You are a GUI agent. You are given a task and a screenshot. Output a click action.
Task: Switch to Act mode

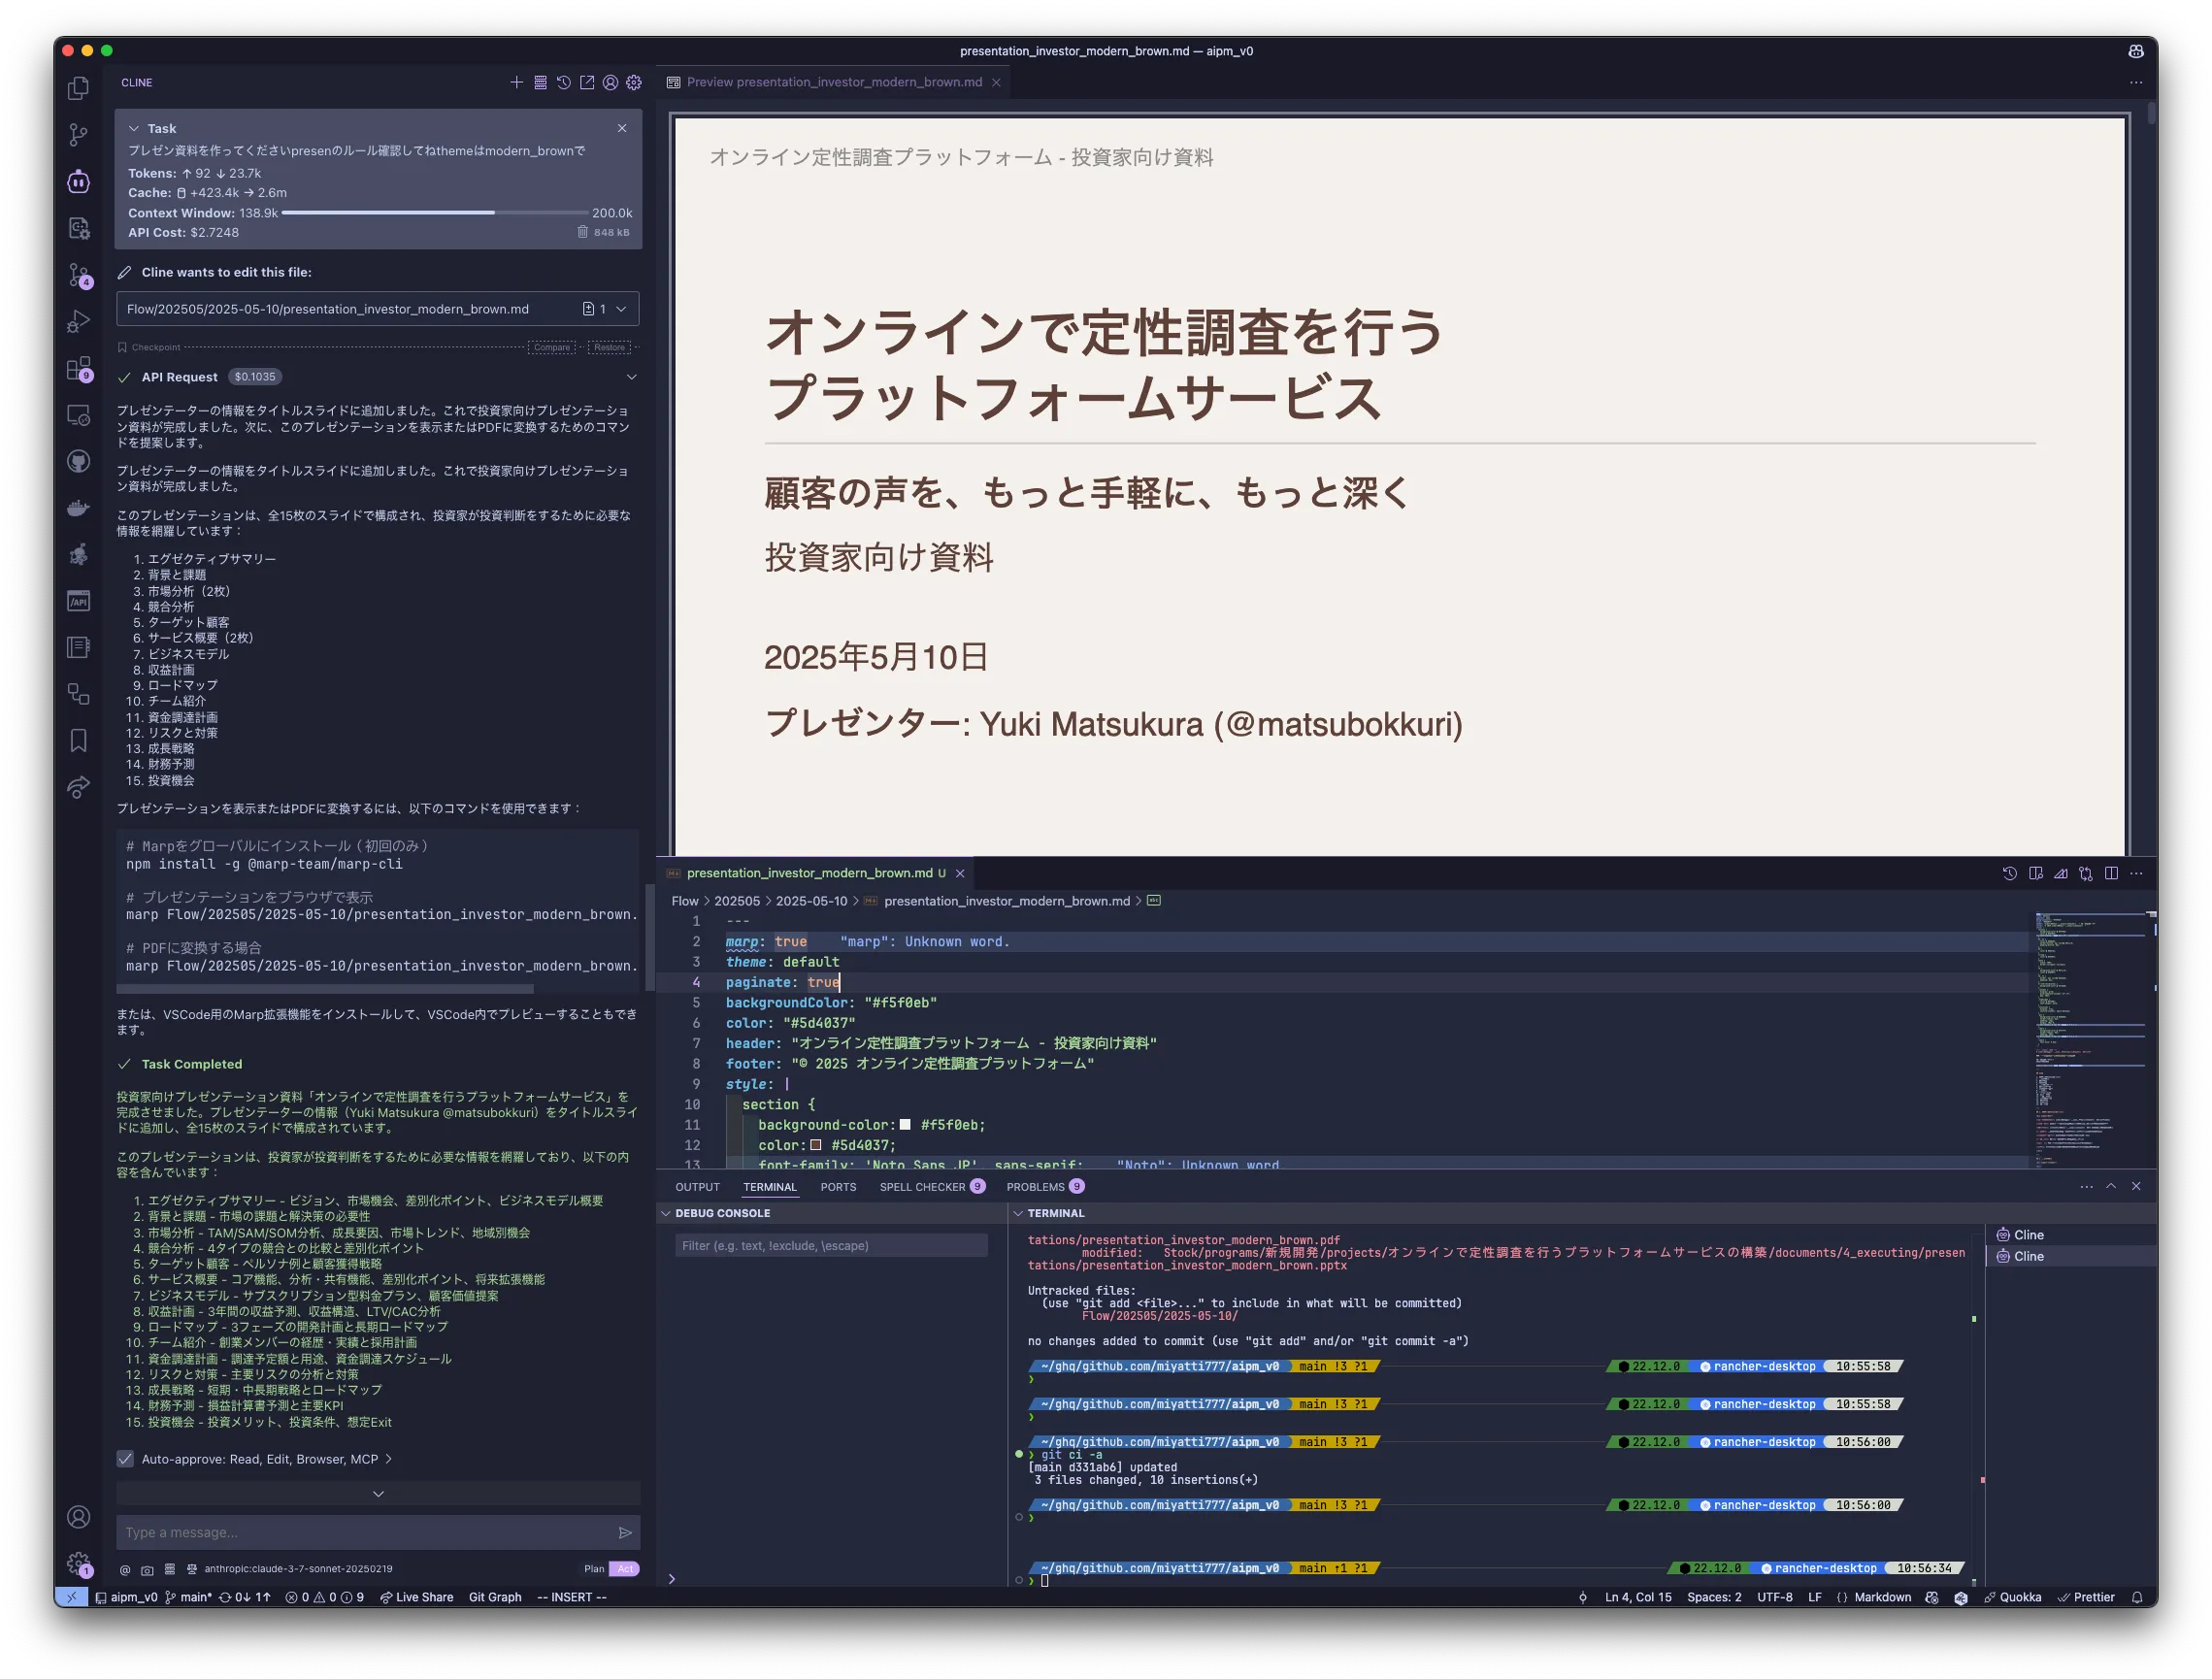(625, 1569)
